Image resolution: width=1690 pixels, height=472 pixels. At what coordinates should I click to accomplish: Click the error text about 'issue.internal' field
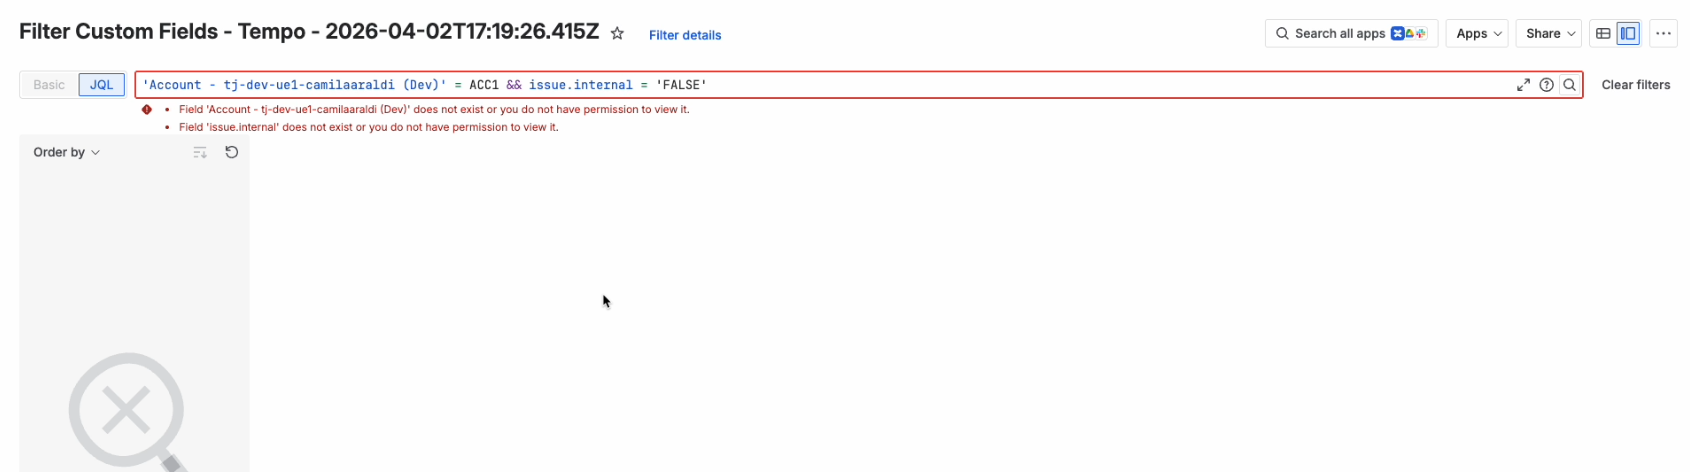368,128
